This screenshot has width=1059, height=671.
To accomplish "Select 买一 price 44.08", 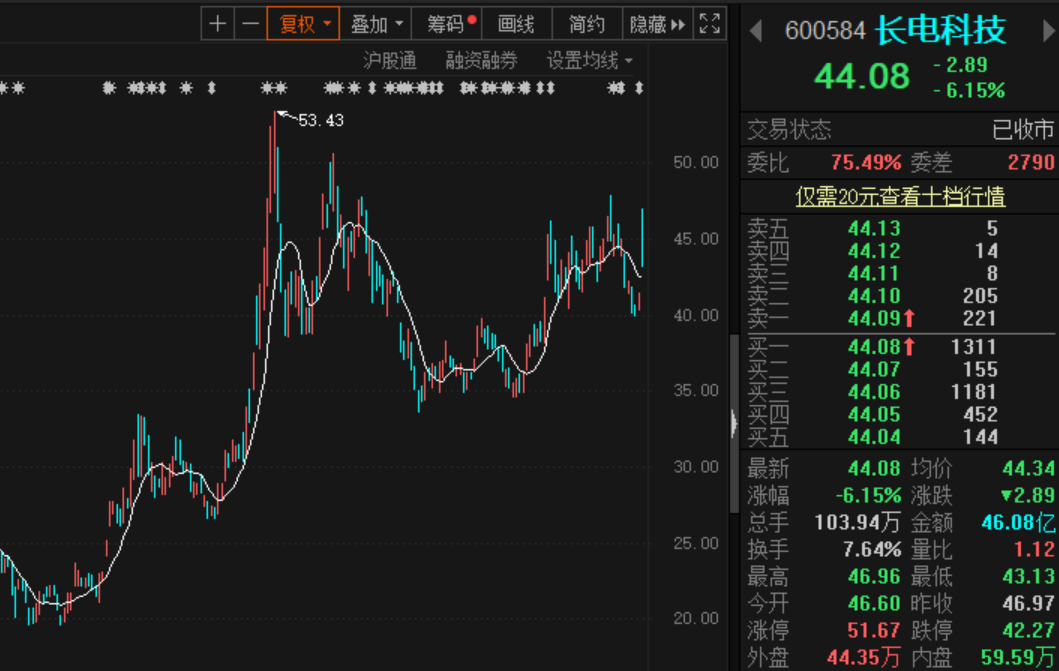I will click(x=874, y=346).
